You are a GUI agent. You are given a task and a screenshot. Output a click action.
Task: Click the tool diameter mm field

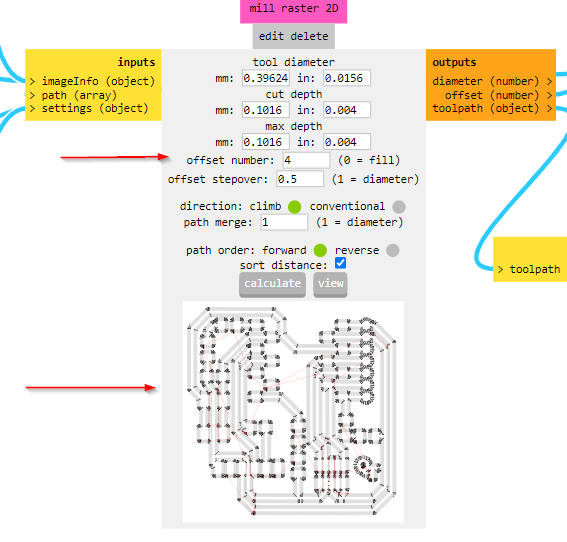pos(266,78)
